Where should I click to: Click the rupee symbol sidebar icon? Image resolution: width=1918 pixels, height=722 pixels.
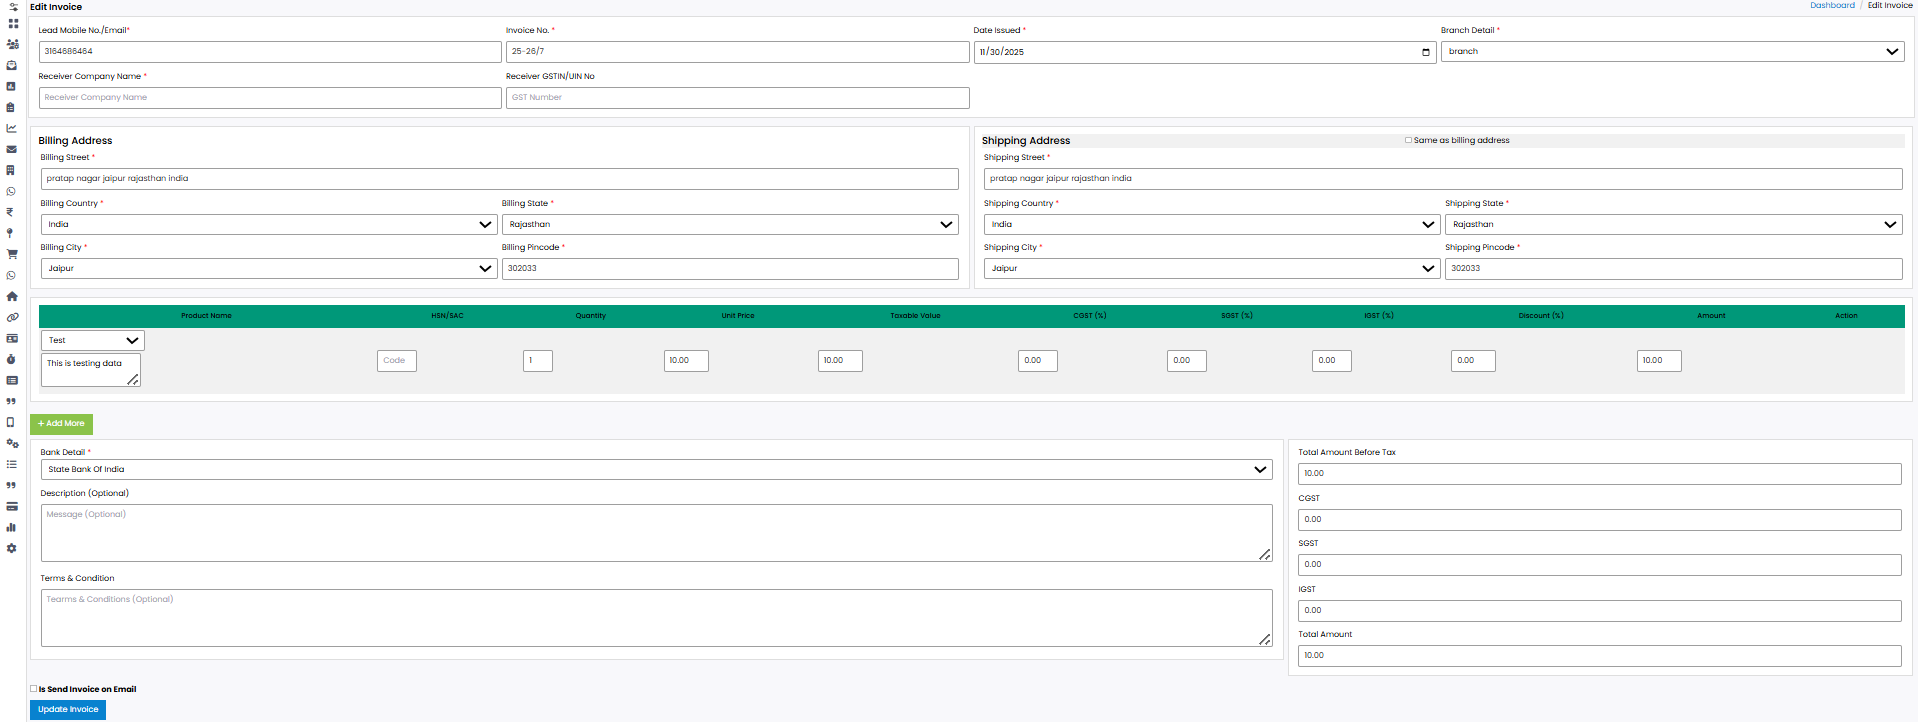10,212
